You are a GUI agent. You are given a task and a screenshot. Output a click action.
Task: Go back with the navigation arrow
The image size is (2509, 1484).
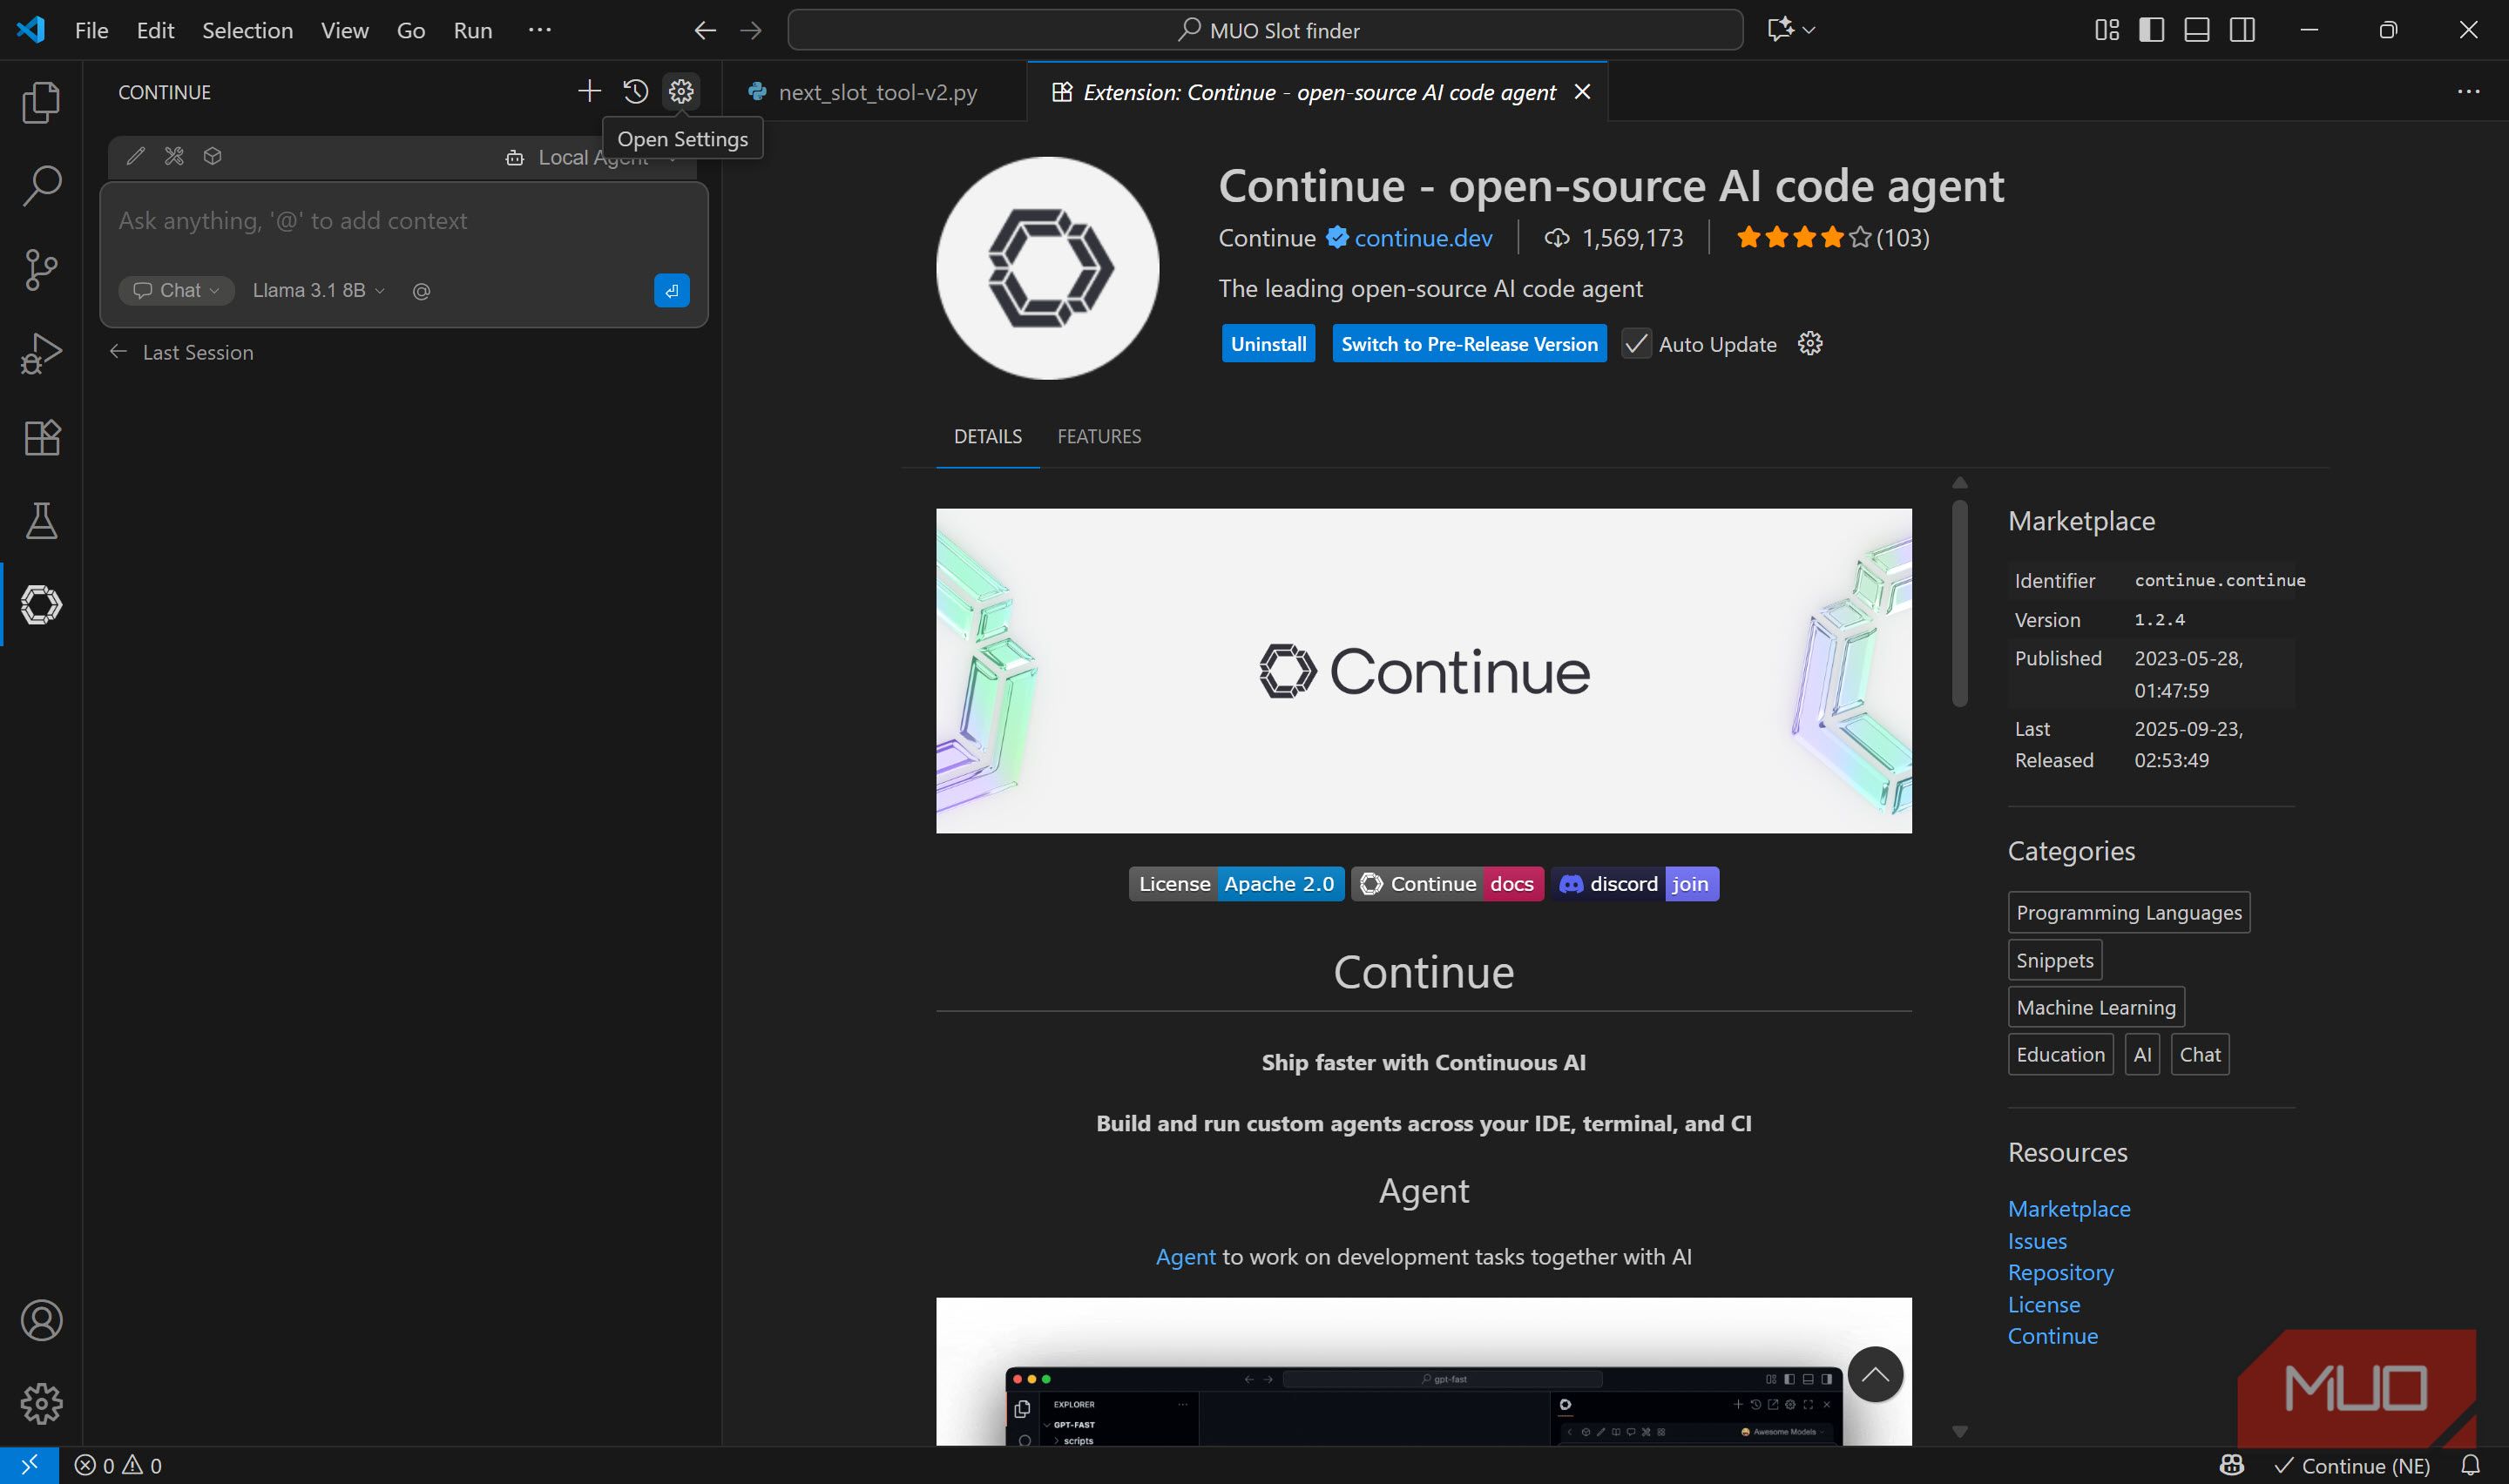(x=705, y=30)
